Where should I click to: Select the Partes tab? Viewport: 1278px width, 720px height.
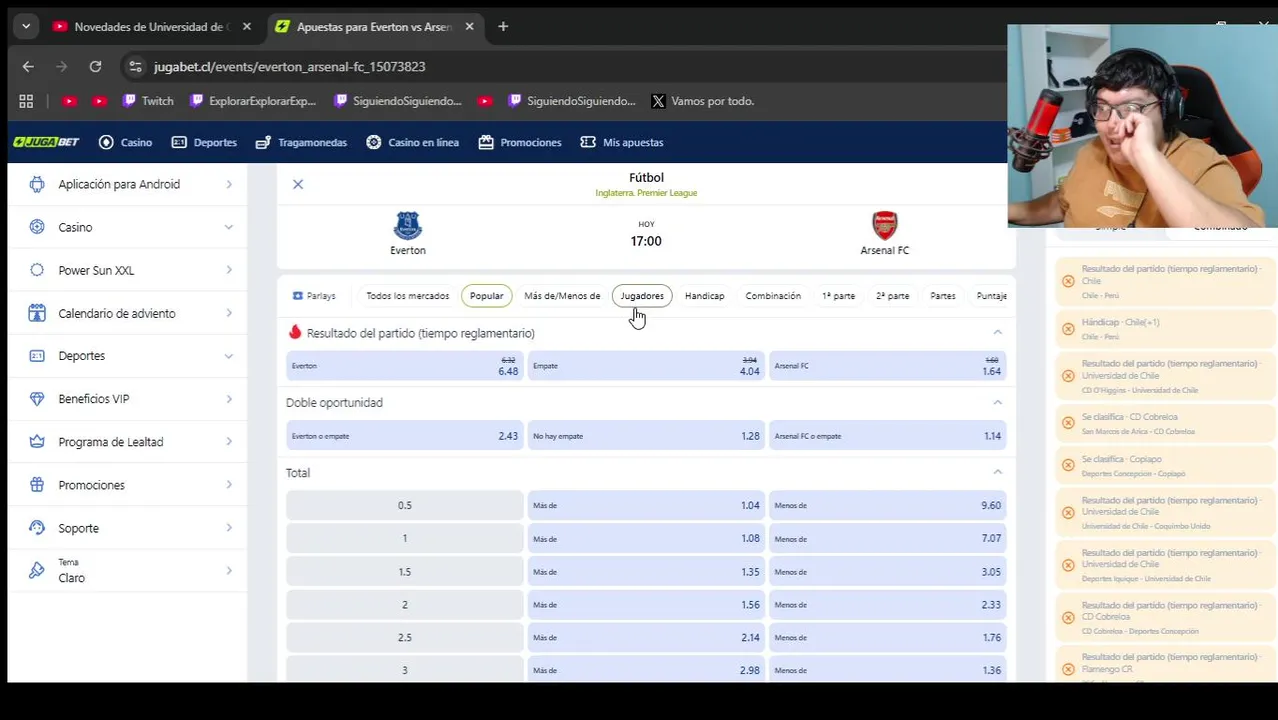943,296
